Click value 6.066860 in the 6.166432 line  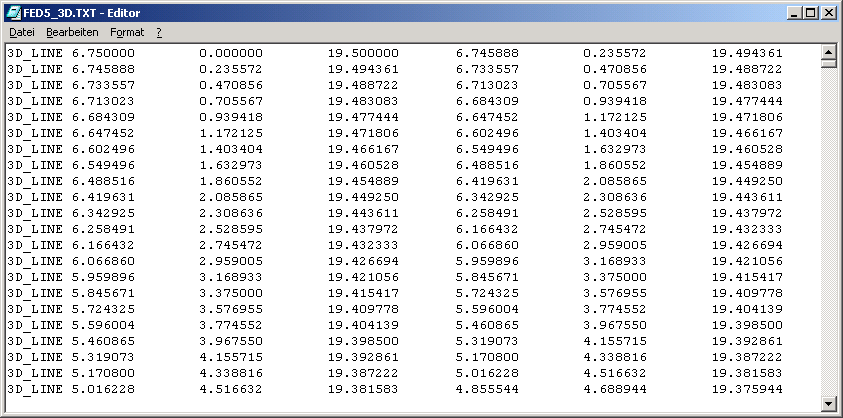tap(487, 245)
